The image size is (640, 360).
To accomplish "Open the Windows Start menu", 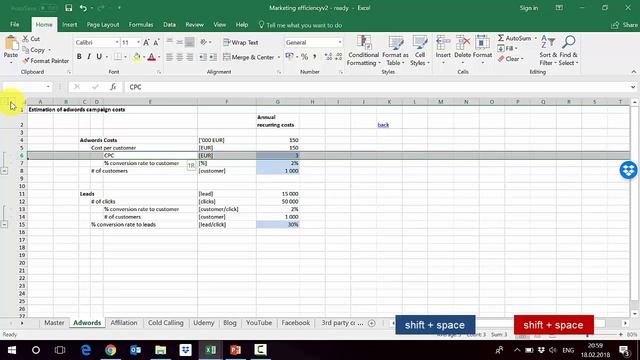I will click(11, 350).
